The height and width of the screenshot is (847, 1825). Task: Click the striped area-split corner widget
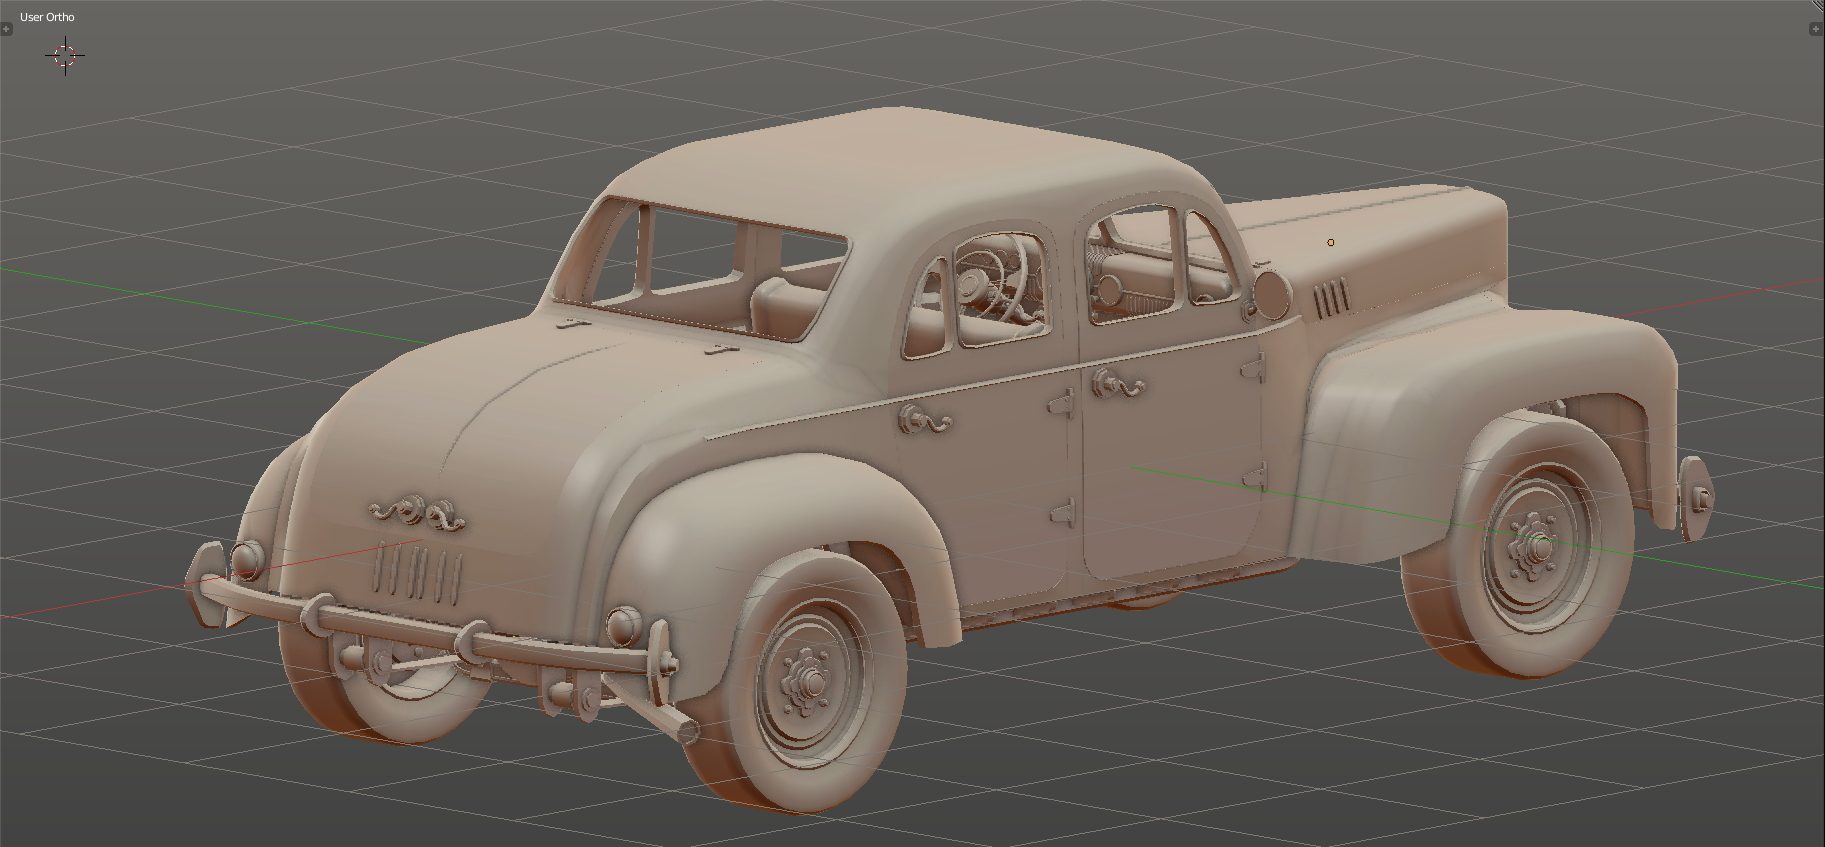point(1818,6)
